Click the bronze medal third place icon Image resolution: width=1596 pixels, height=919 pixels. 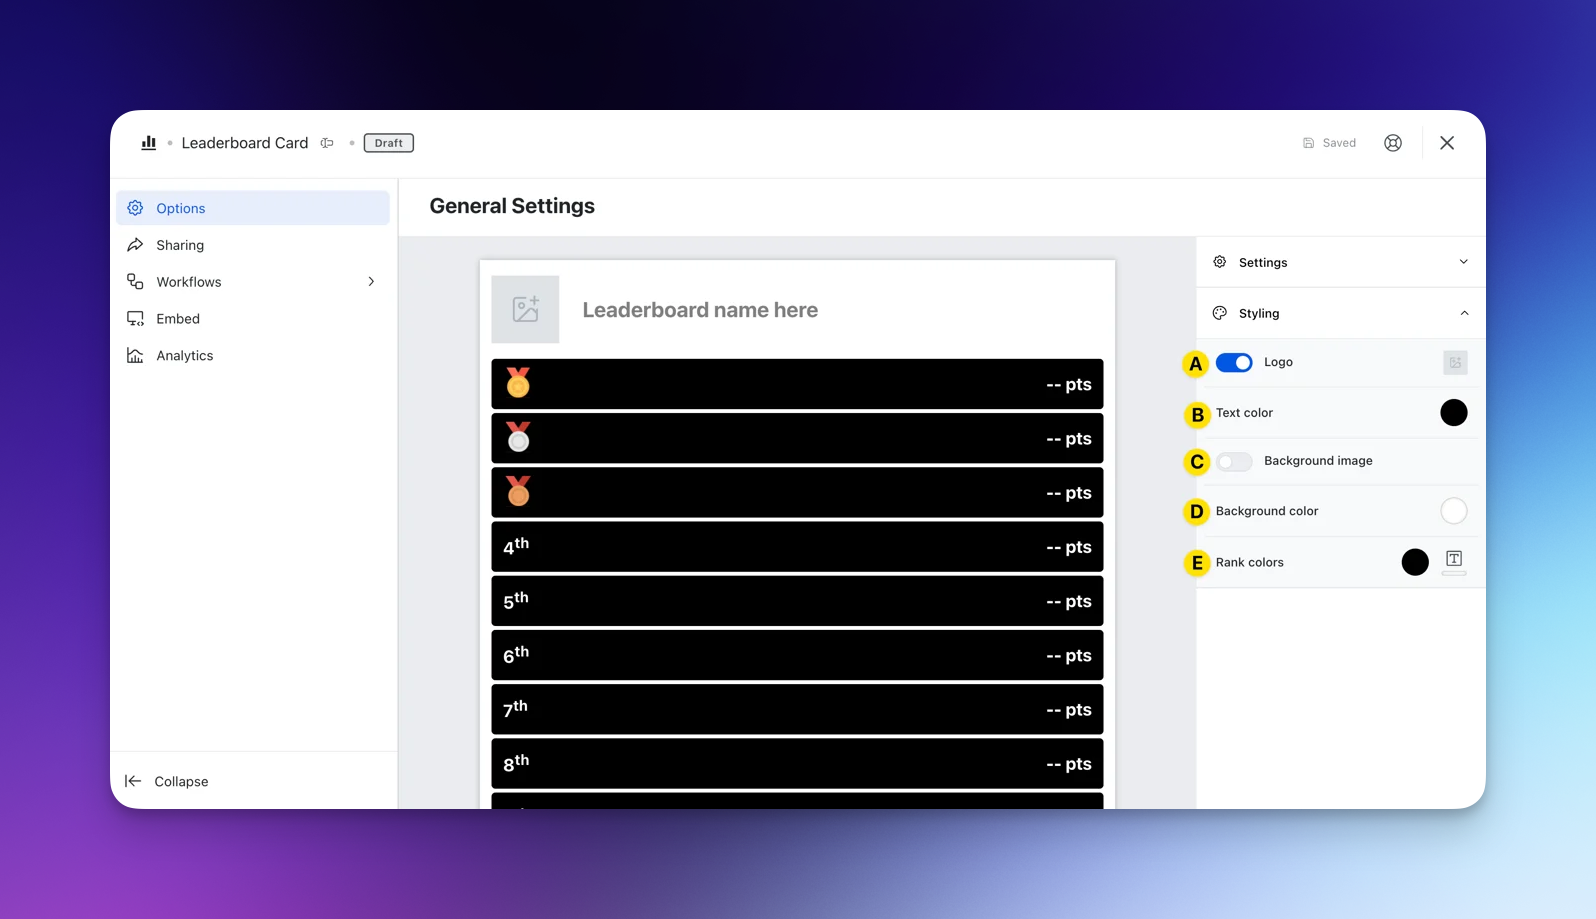[x=518, y=492]
